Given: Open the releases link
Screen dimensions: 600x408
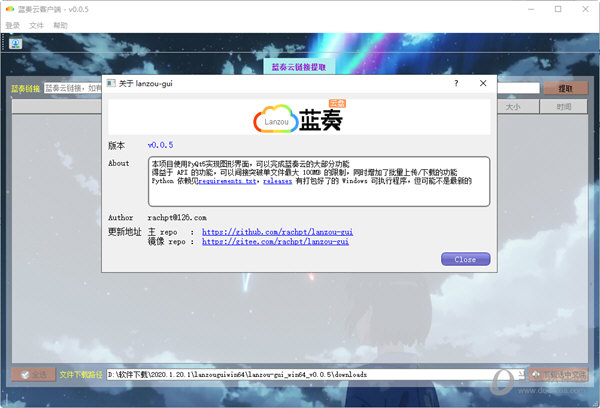Looking at the screenshot, I should pos(277,181).
